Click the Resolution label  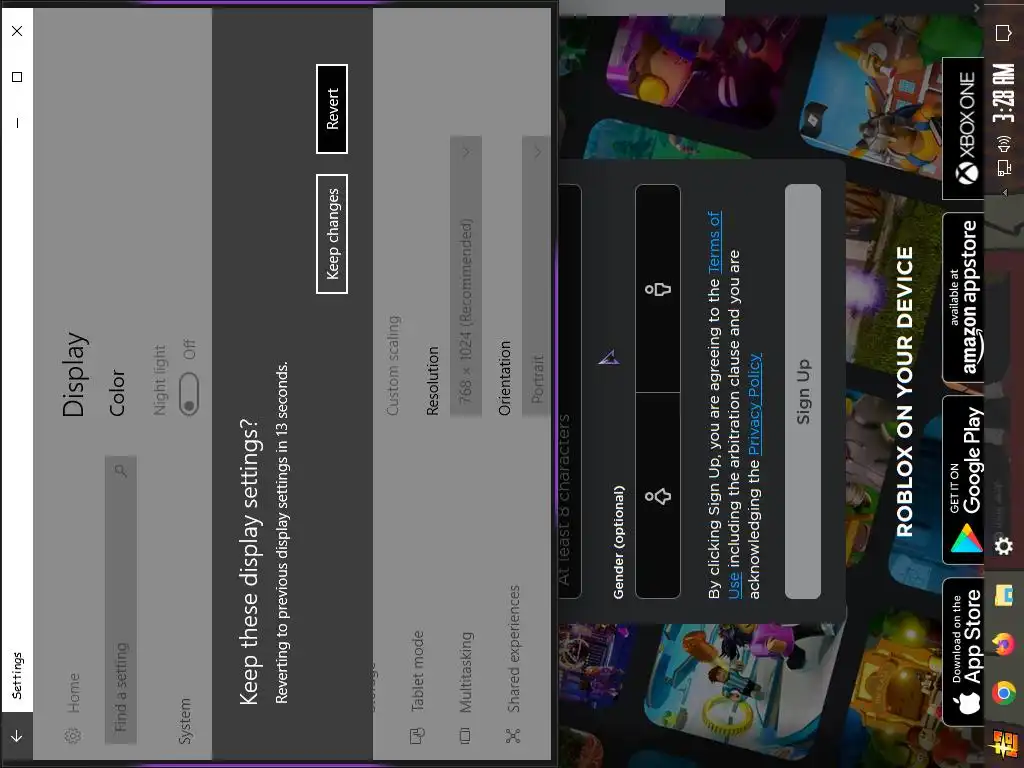(x=432, y=381)
